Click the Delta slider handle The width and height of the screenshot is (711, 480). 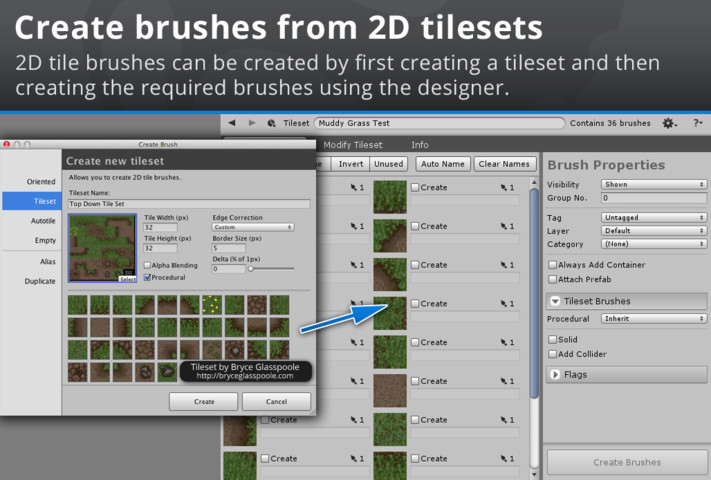tap(251, 269)
